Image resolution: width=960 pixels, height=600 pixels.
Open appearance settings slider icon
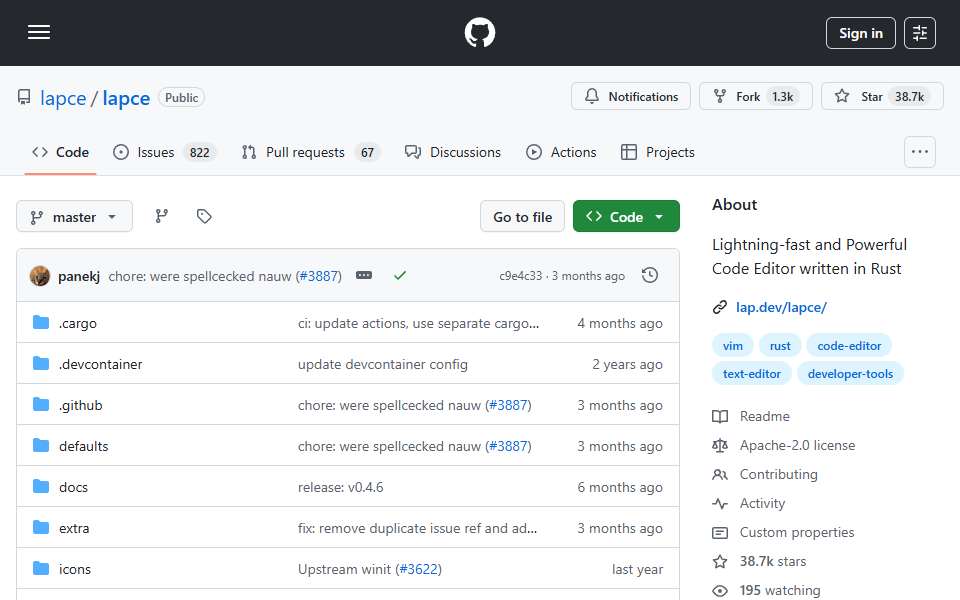pyautogui.click(x=920, y=33)
